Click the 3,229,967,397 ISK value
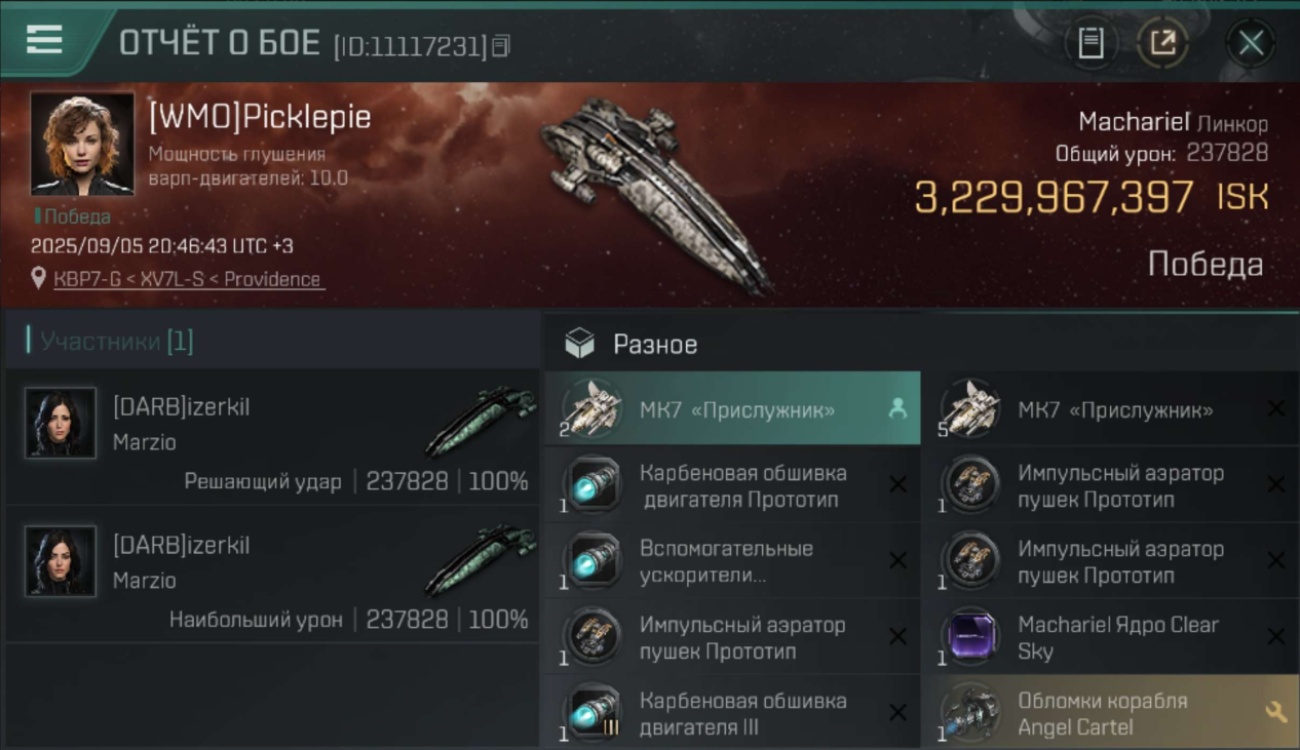 coord(1090,197)
